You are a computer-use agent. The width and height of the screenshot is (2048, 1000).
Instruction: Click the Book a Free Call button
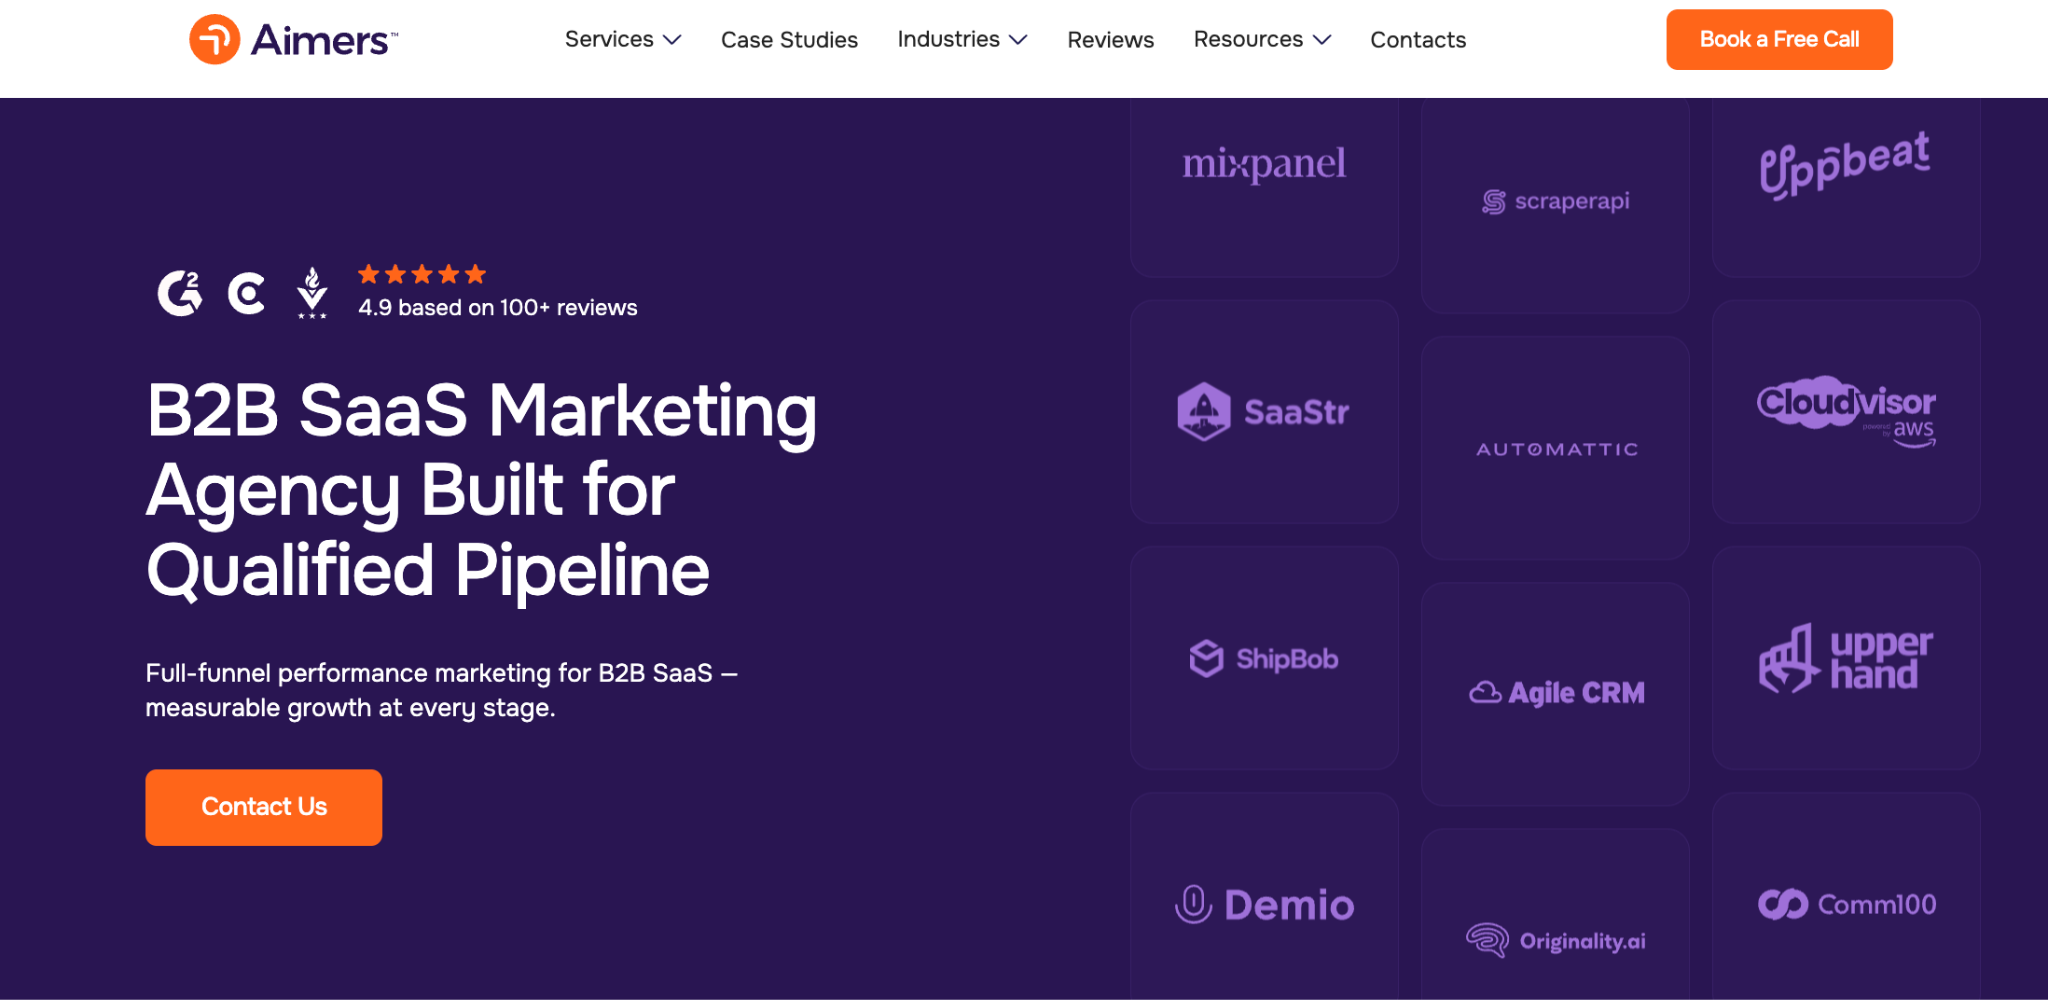pyautogui.click(x=1779, y=40)
